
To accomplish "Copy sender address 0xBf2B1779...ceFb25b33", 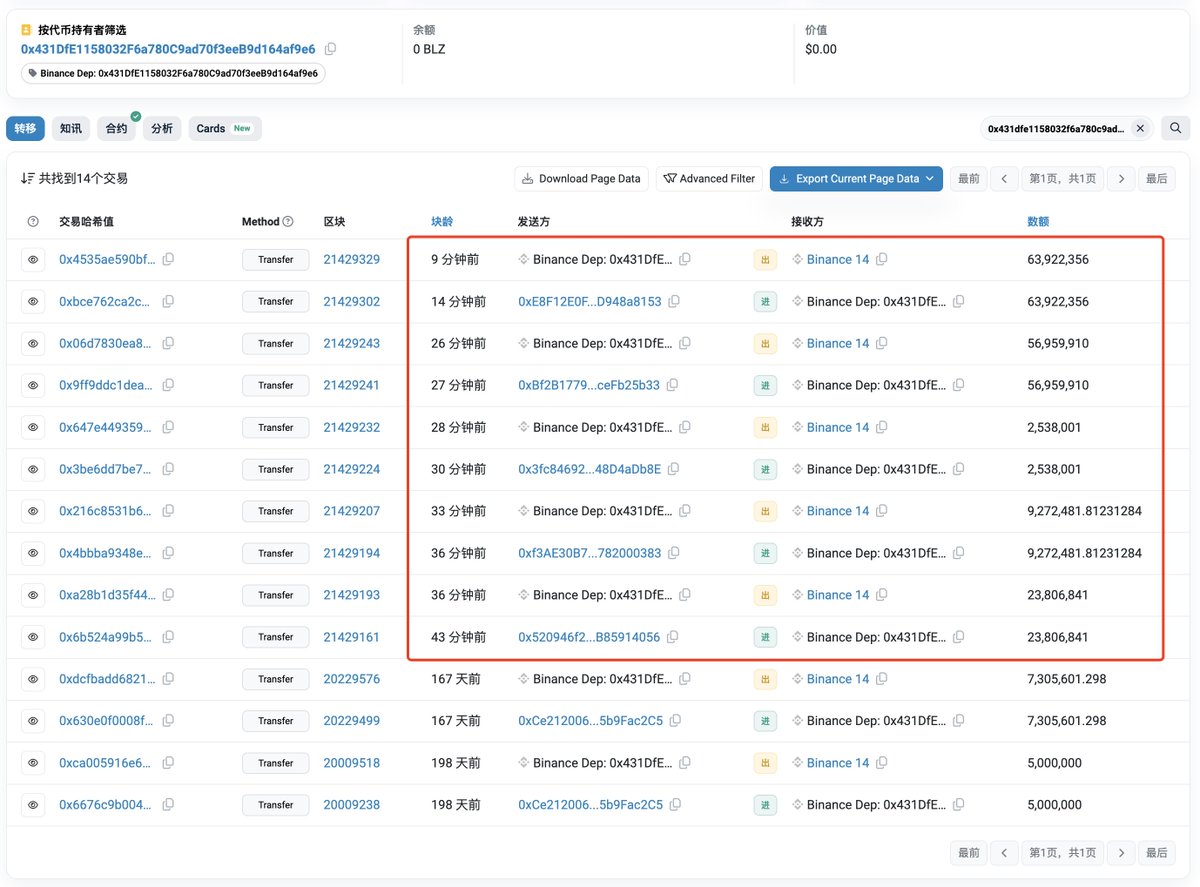I will tap(673, 385).
